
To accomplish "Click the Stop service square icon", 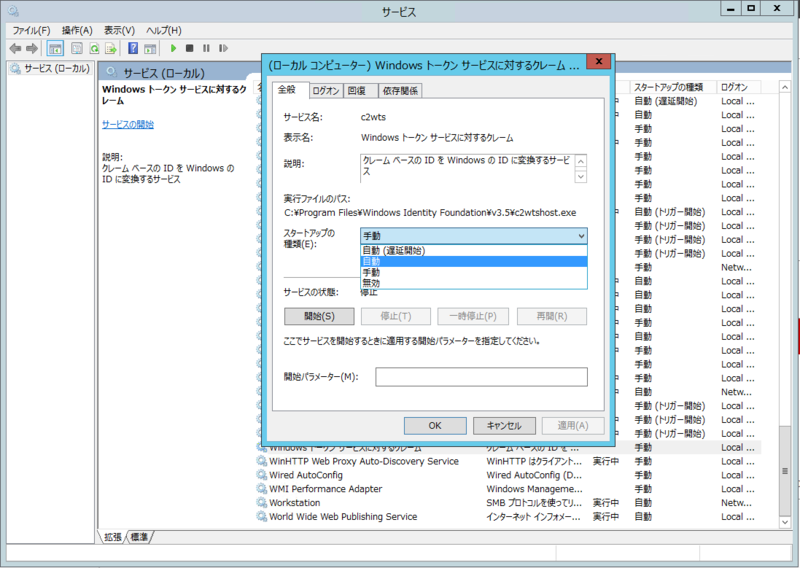I will pos(190,48).
